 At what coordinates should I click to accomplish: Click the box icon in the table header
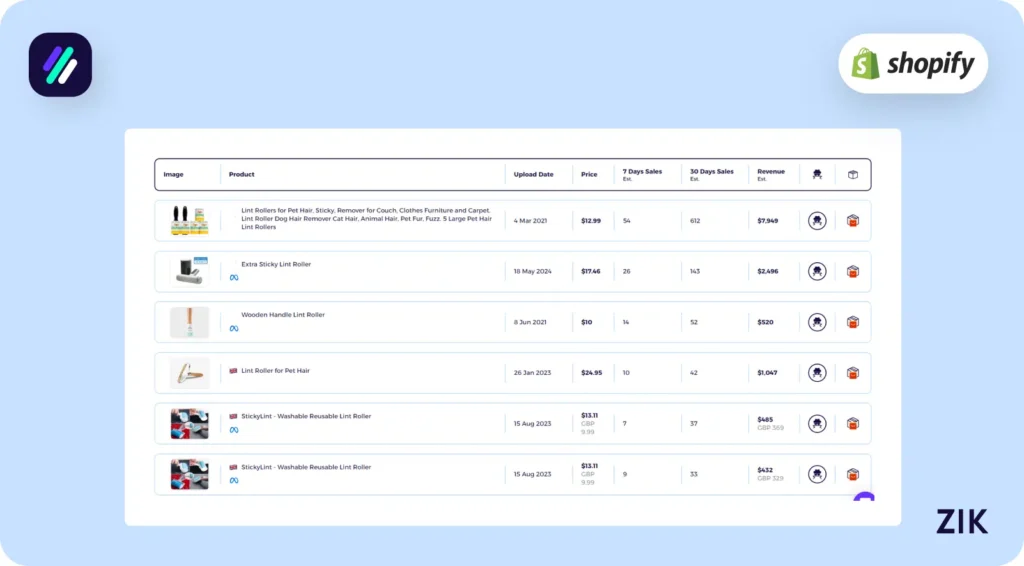tap(853, 175)
